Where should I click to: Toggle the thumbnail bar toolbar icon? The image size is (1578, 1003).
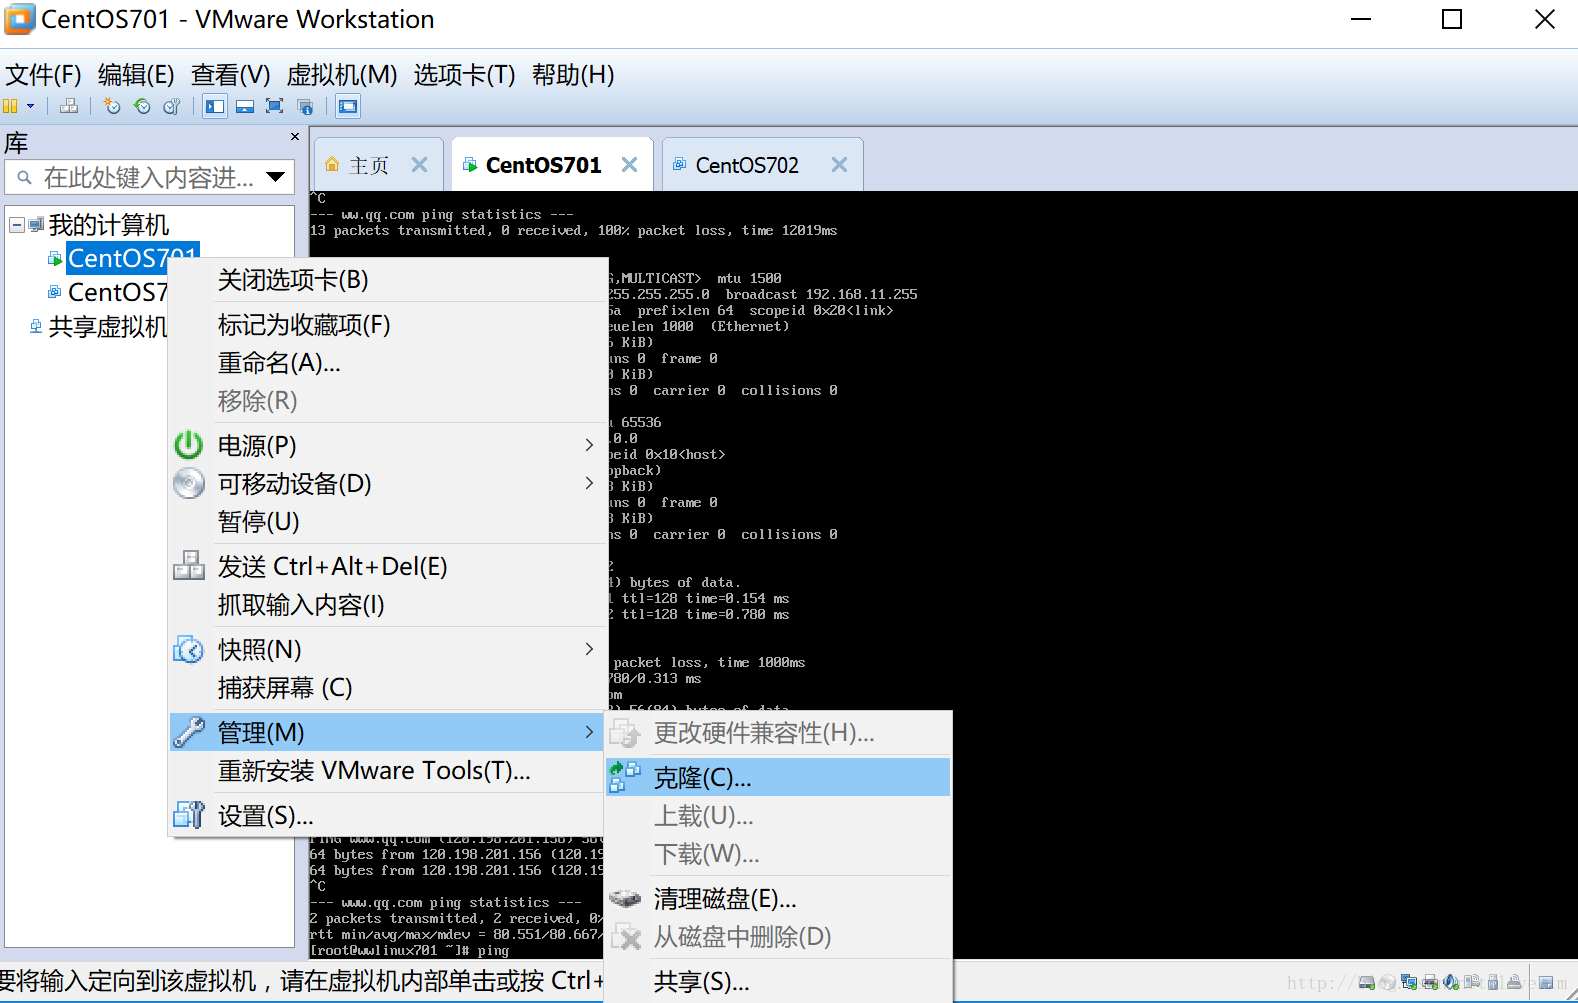pos(245,106)
